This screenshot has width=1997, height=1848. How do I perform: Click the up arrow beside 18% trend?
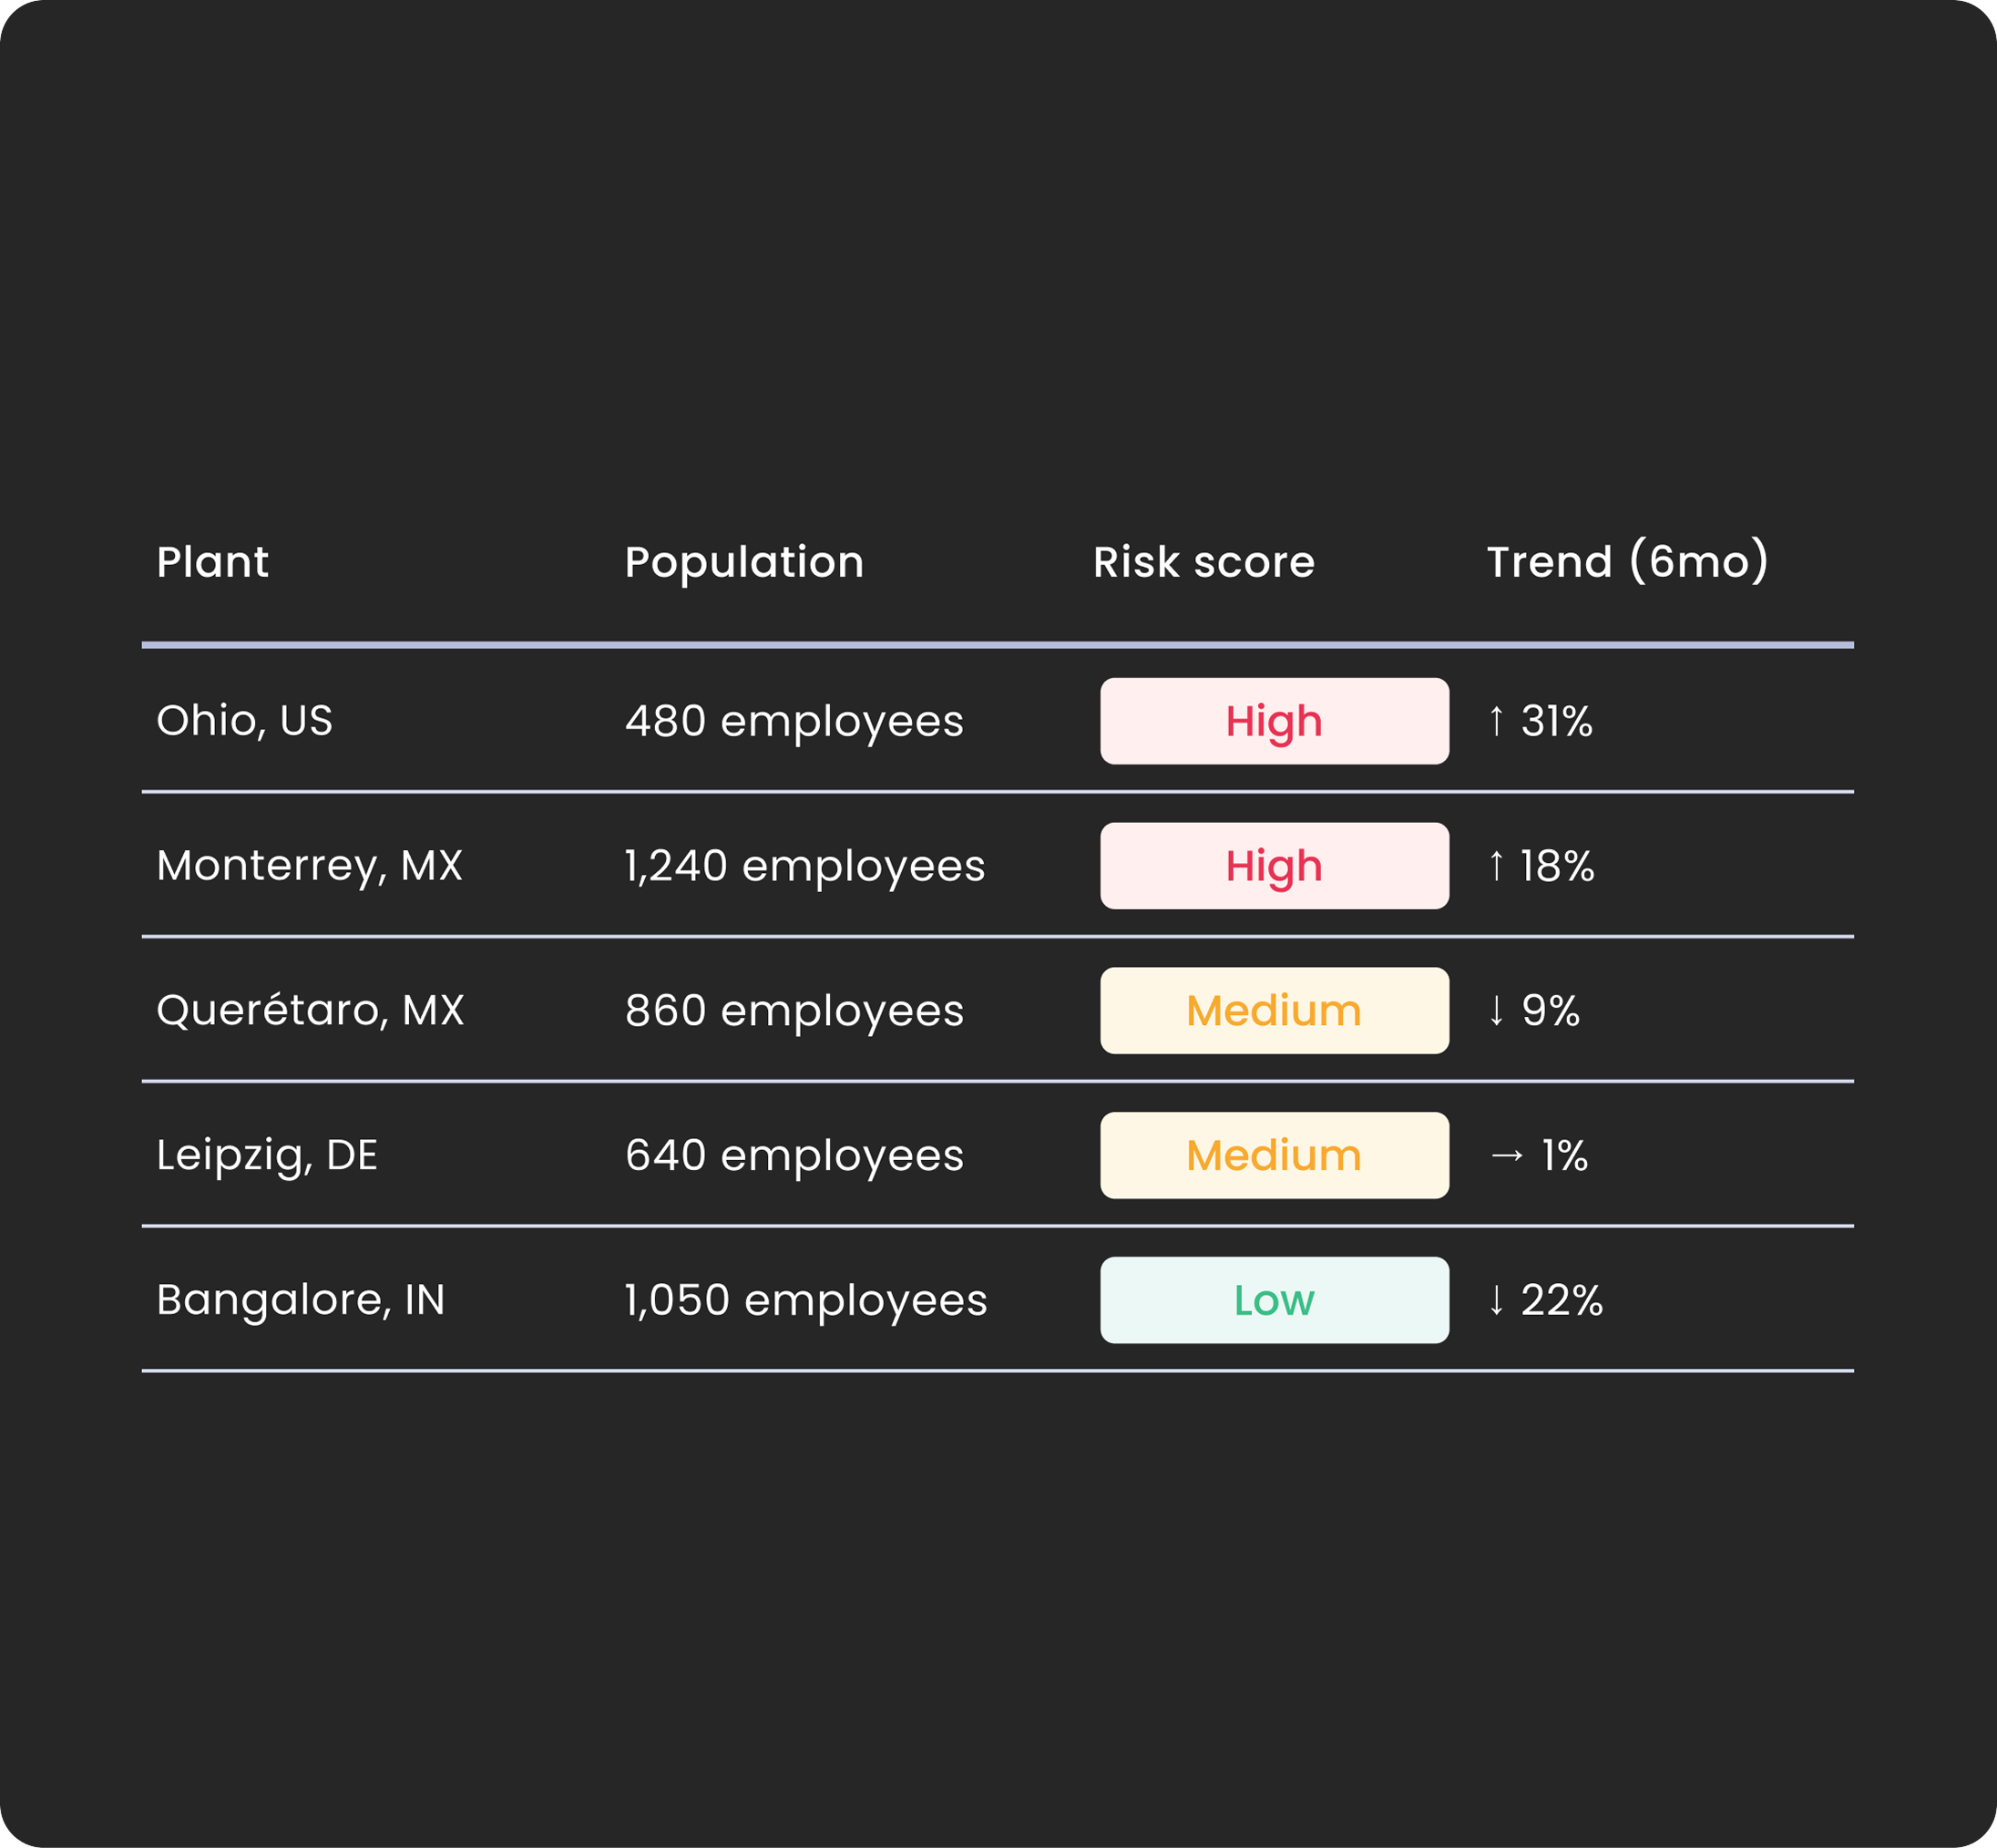tap(1496, 865)
